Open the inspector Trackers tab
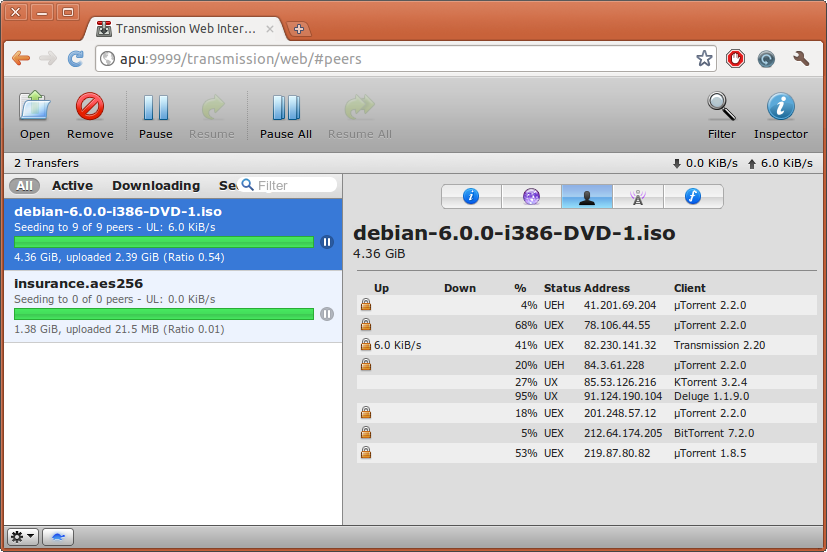This screenshot has width=827, height=552. (638, 197)
